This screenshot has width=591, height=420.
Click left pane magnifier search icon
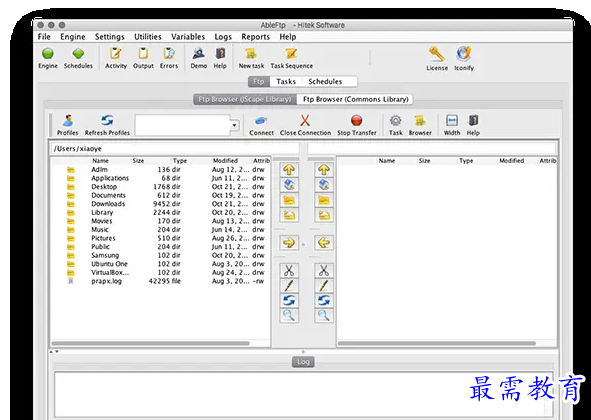pos(289,315)
